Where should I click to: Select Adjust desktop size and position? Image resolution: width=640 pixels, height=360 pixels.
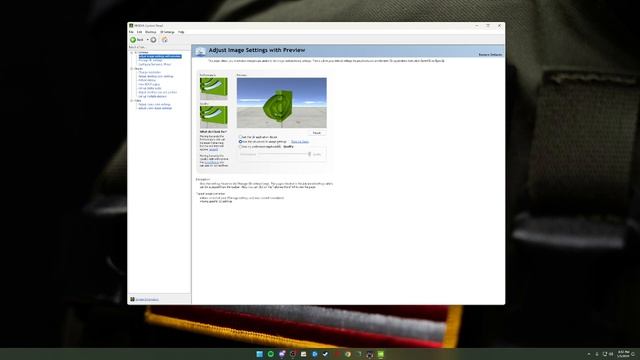pos(158,92)
